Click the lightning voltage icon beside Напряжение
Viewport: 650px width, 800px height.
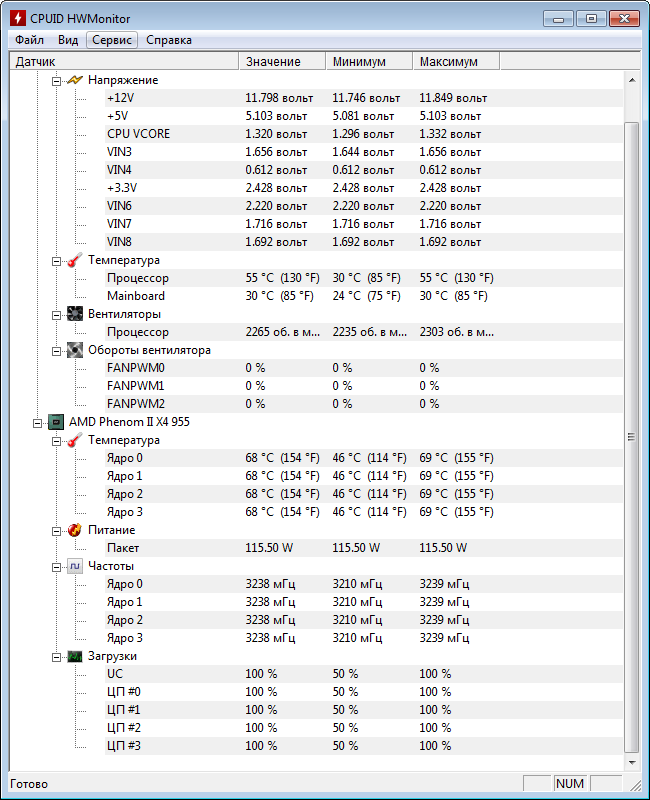click(74, 80)
